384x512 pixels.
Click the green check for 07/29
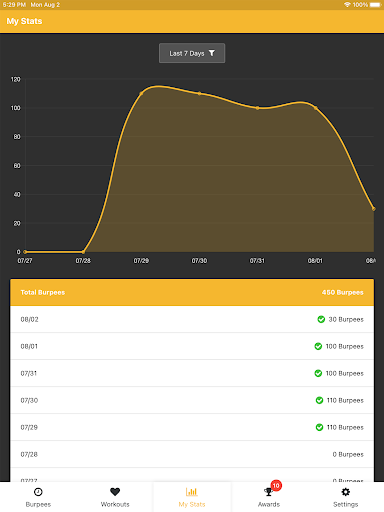coord(319,427)
